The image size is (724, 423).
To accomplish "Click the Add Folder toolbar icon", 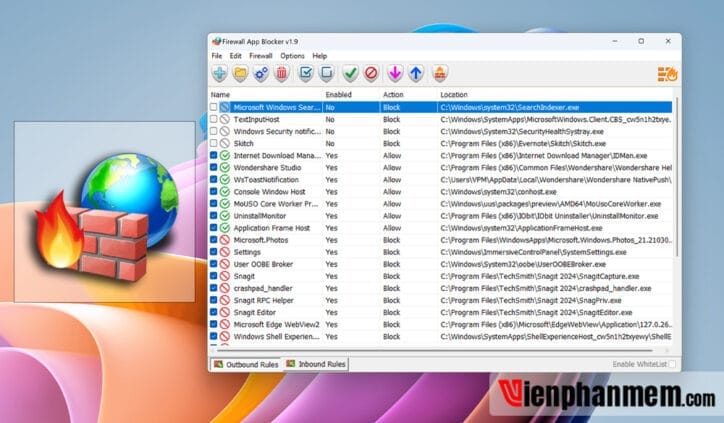I will point(241,73).
